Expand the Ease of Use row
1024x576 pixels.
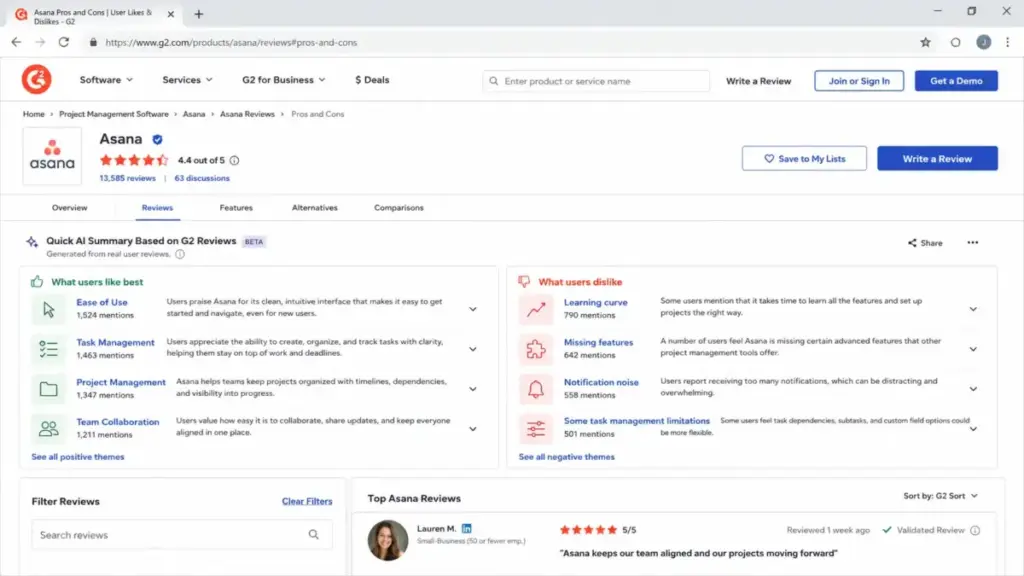(472, 309)
